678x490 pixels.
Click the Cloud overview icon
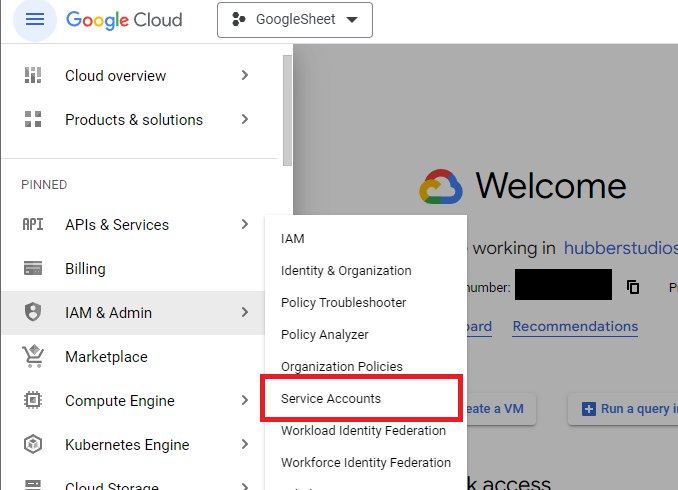coord(33,75)
